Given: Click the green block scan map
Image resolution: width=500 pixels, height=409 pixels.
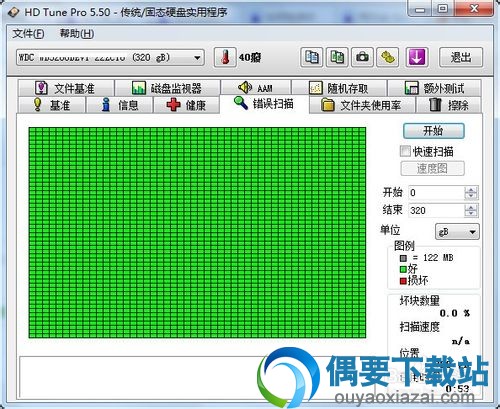Looking at the screenshot, I should point(197,233).
